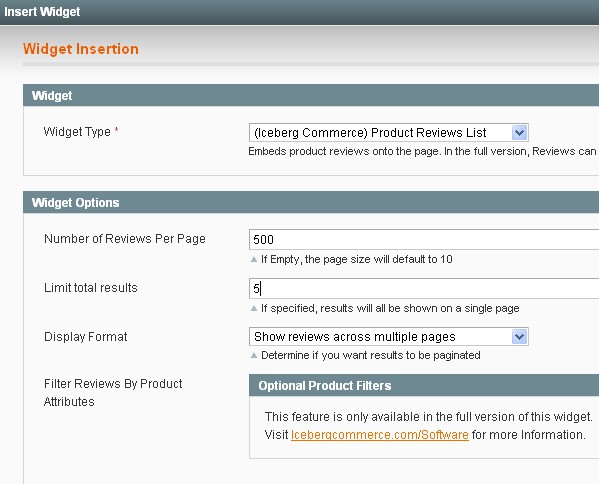The width and height of the screenshot is (599, 484).
Task: Click the Widget section header bar
Action: click(x=311, y=96)
